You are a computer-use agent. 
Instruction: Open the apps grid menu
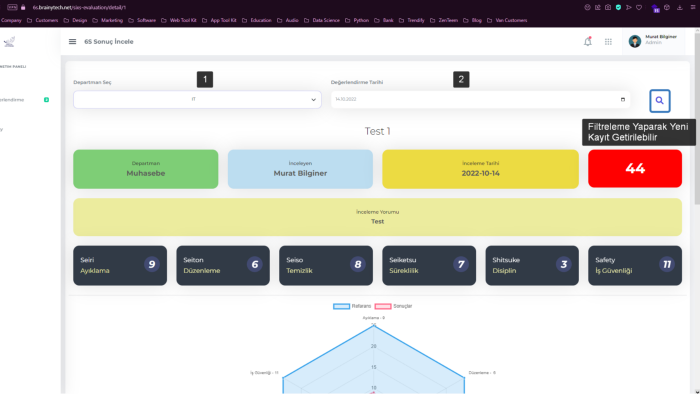[x=608, y=41]
